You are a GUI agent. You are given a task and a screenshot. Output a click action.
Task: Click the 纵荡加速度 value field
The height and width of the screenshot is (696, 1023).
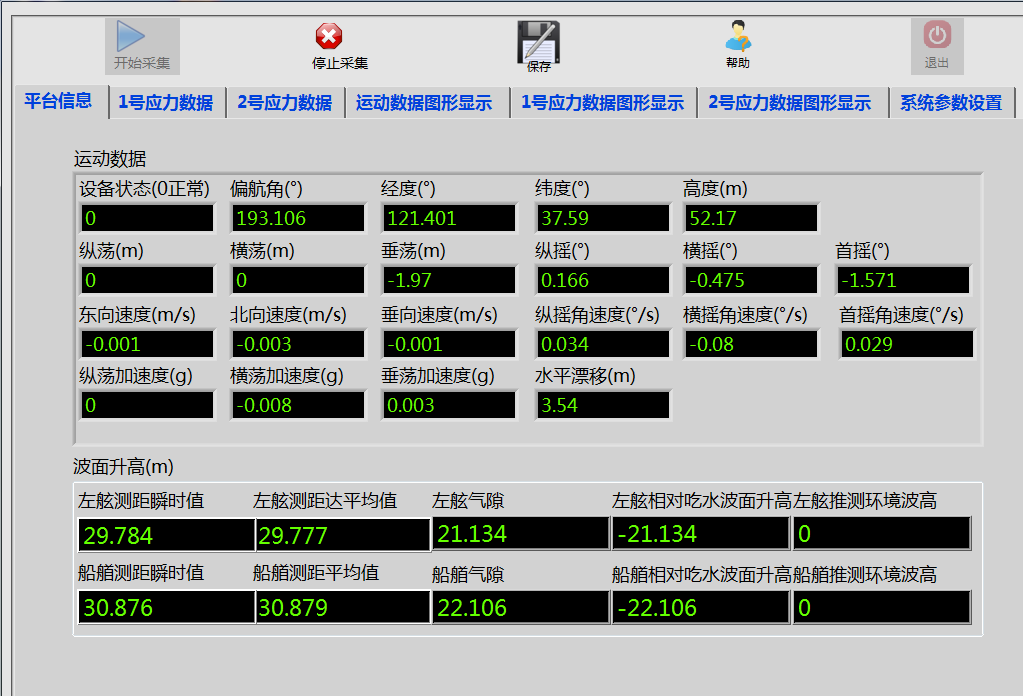(x=147, y=405)
